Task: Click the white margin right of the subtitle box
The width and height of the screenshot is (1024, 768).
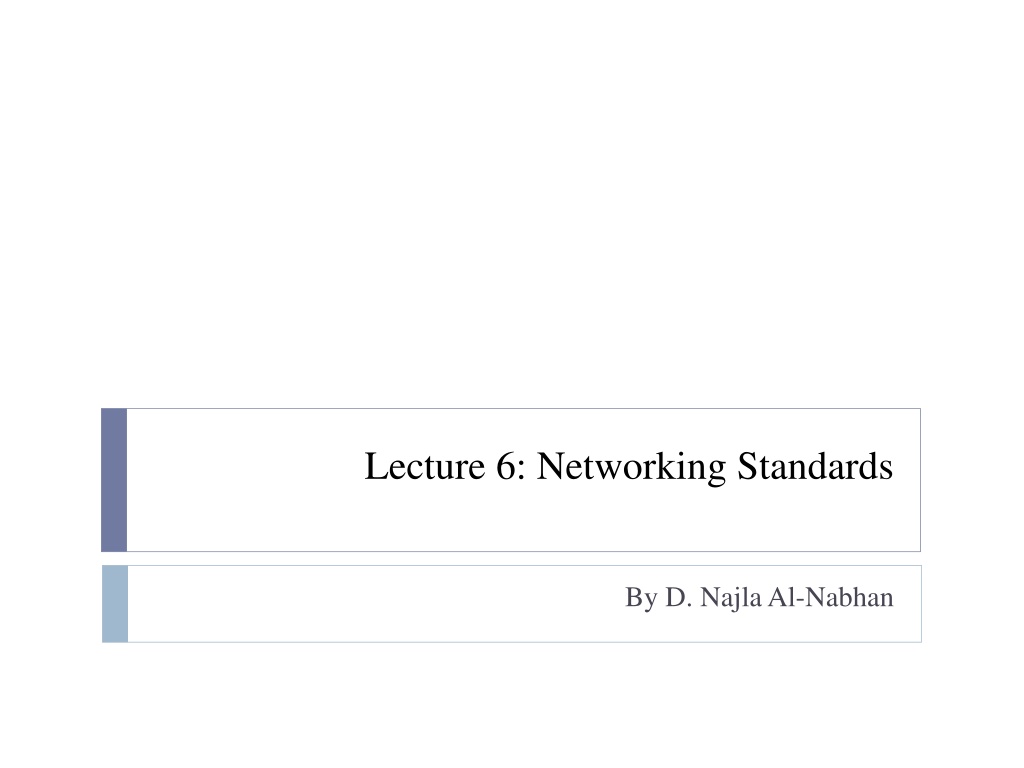Action: point(973,604)
